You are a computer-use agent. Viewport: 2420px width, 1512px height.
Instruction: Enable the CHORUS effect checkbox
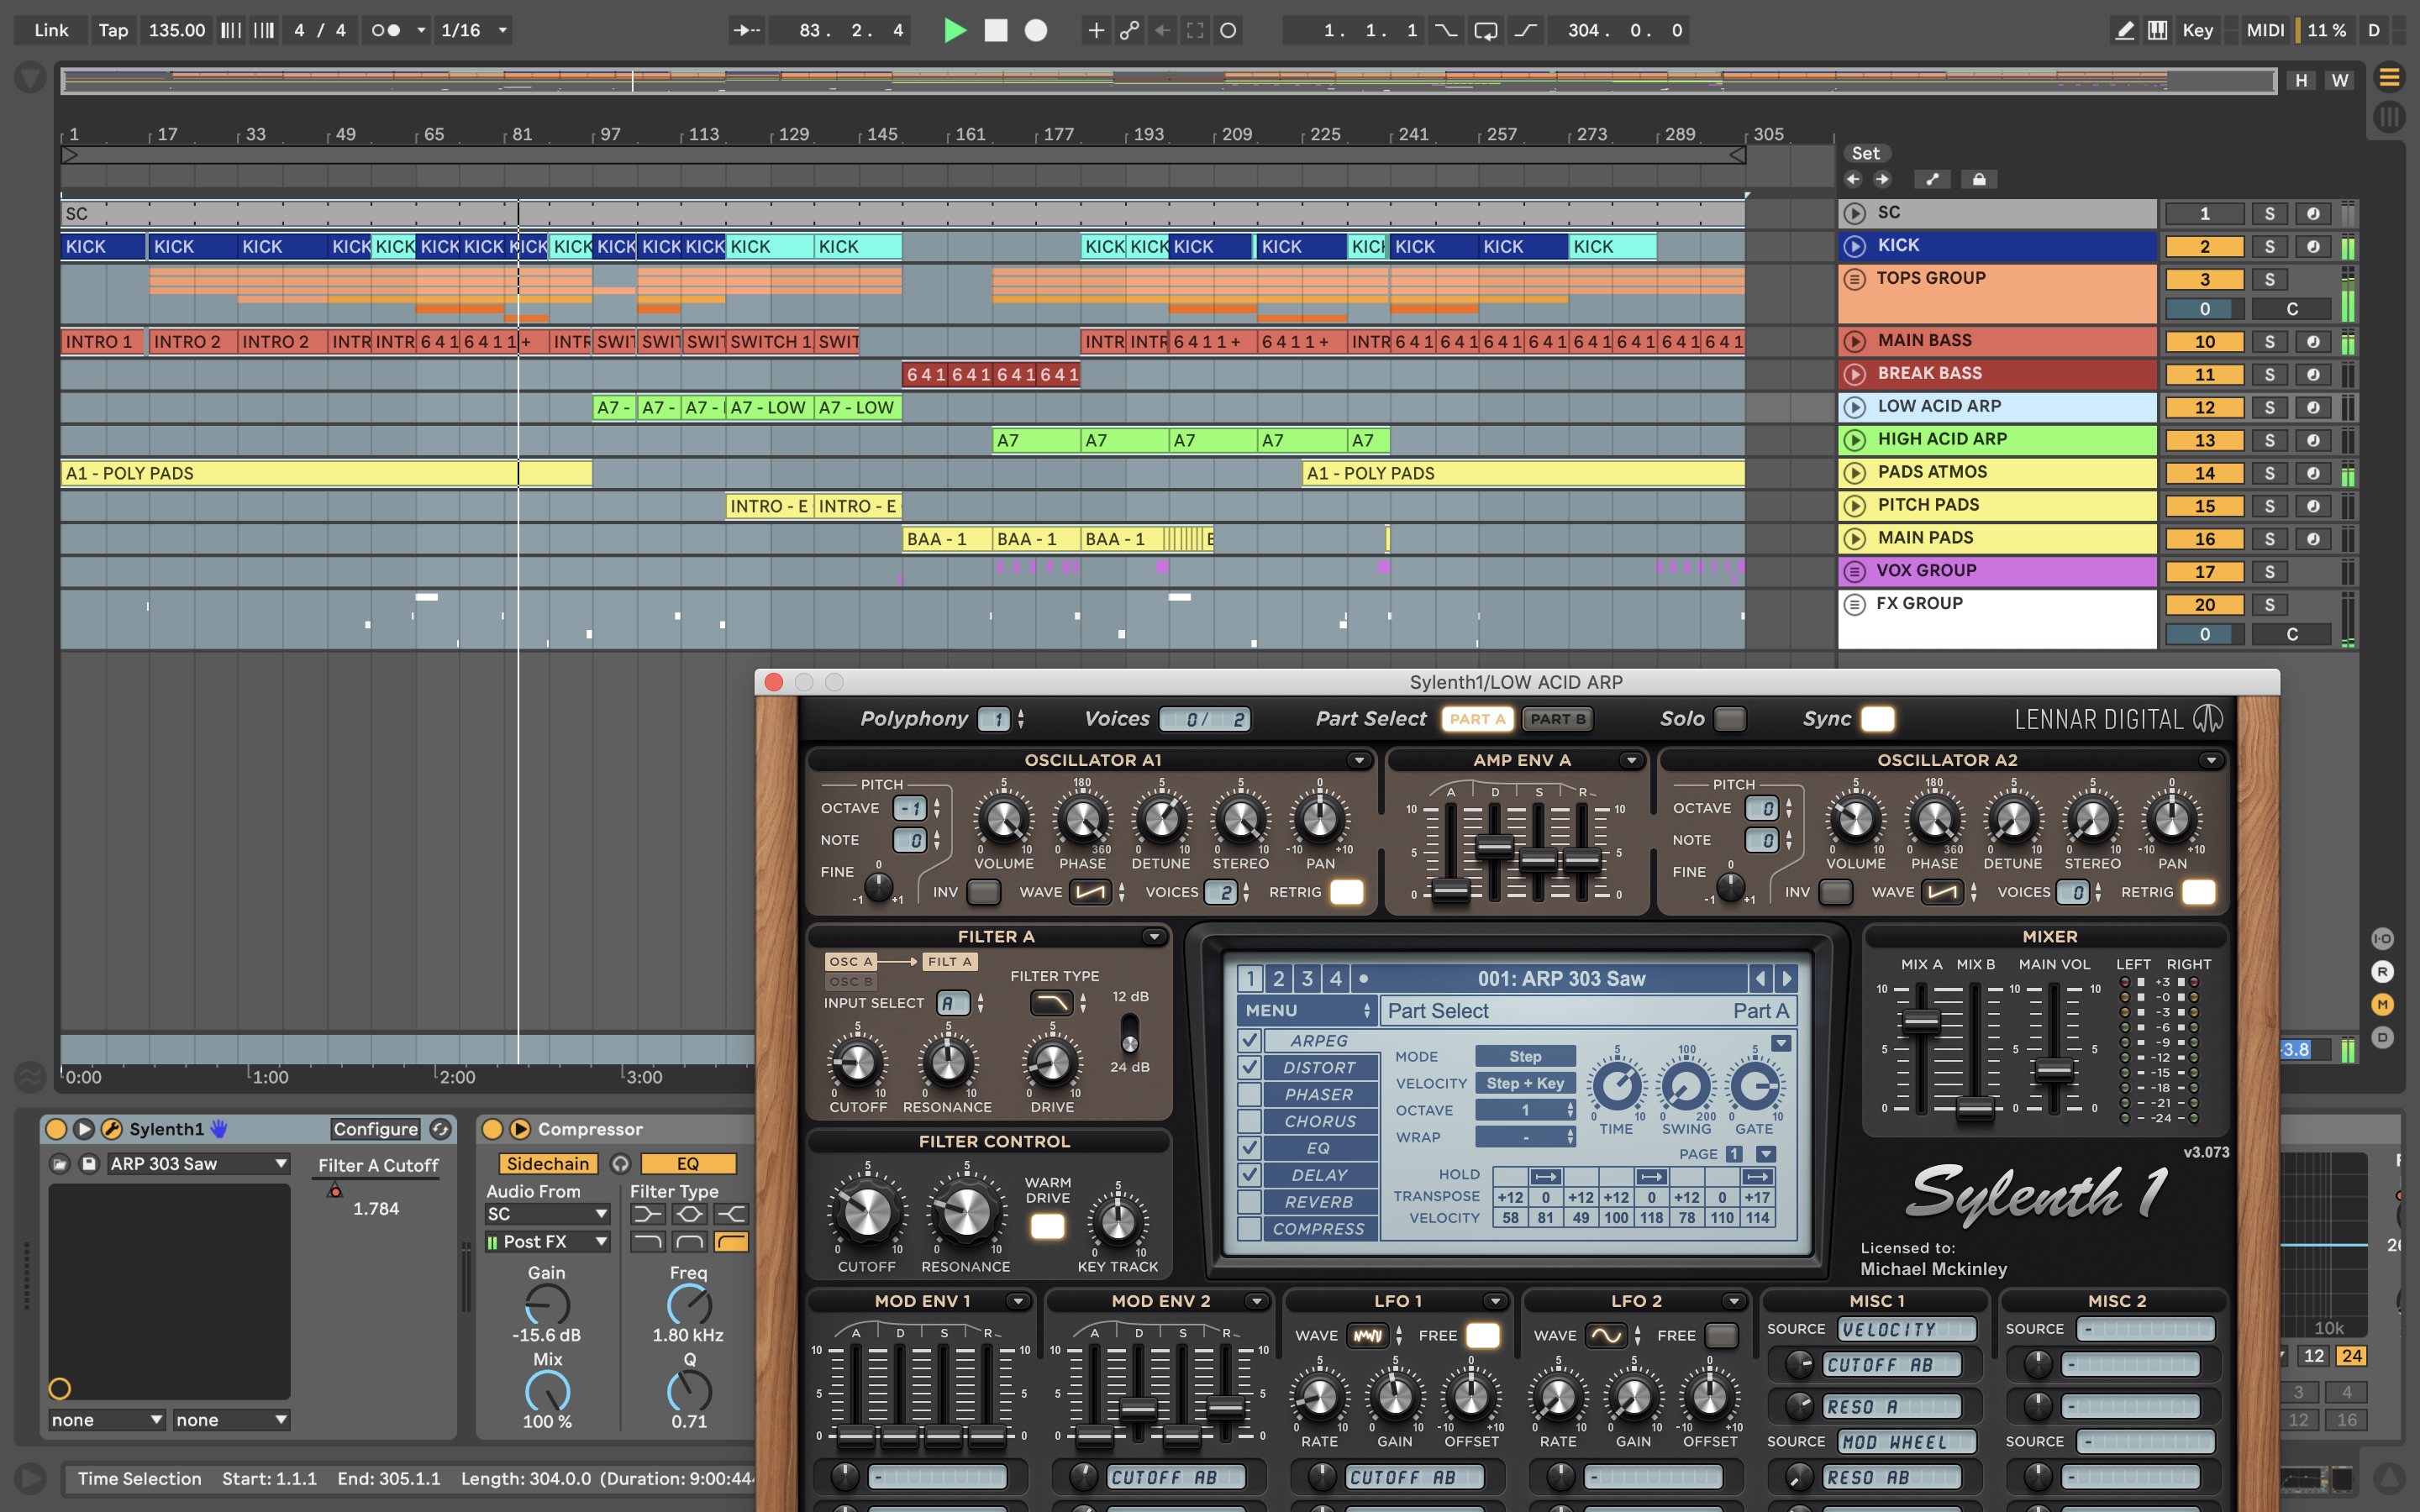click(1249, 1121)
